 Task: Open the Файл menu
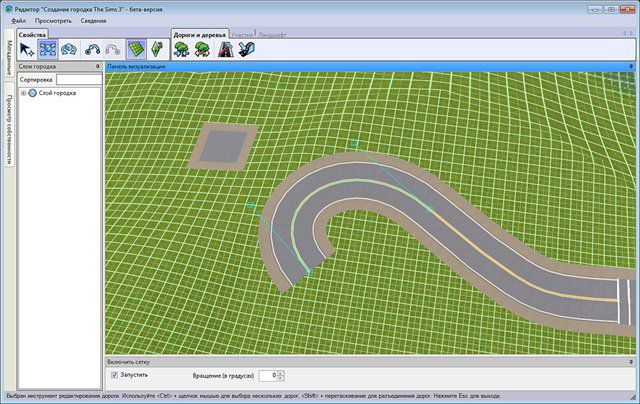[x=19, y=20]
